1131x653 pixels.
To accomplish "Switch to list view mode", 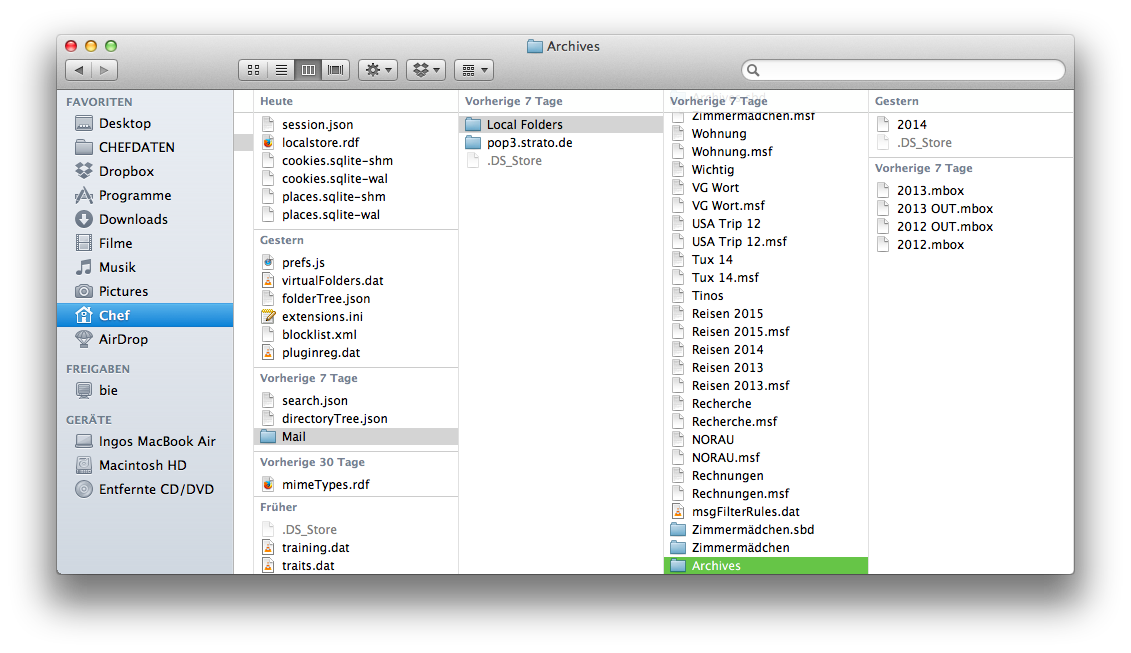I will (x=281, y=70).
